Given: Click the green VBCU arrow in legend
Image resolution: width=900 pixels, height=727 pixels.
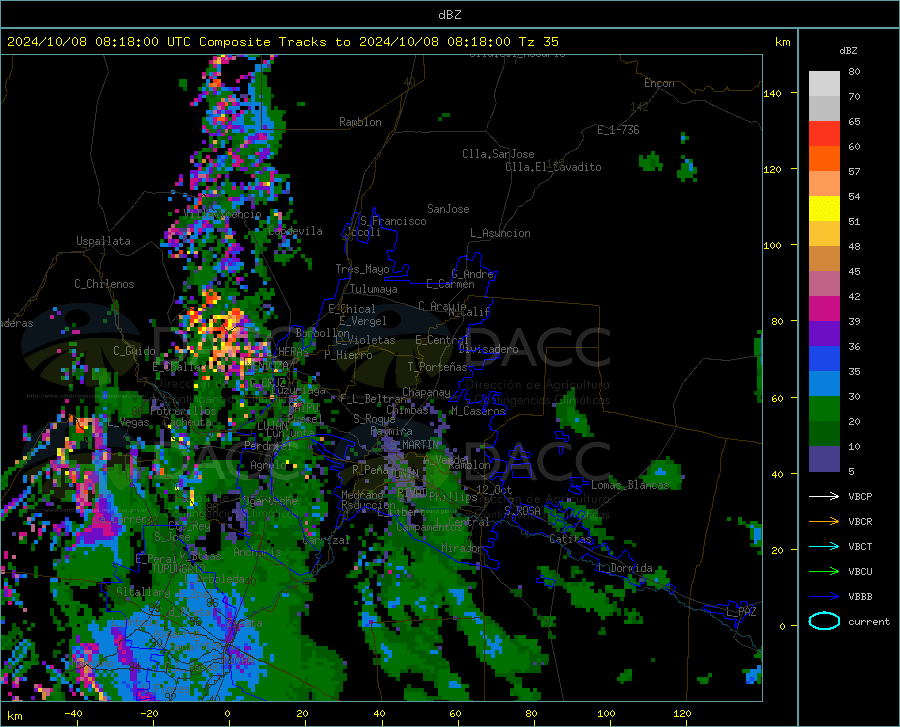Looking at the screenshot, I should click(824, 571).
